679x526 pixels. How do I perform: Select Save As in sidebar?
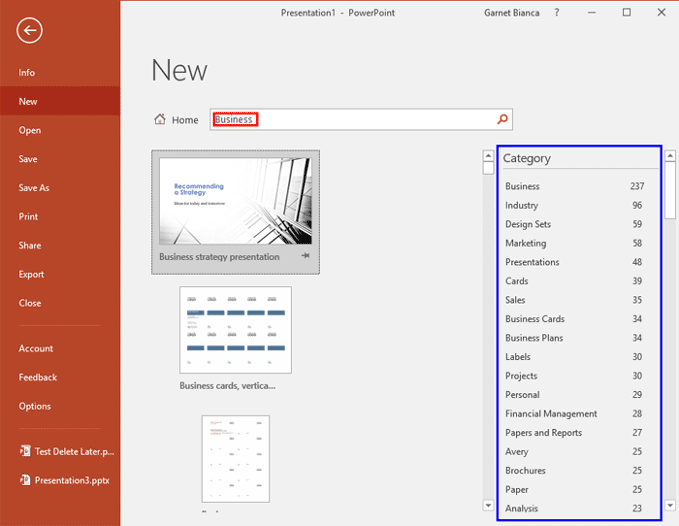pyautogui.click(x=33, y=188)
